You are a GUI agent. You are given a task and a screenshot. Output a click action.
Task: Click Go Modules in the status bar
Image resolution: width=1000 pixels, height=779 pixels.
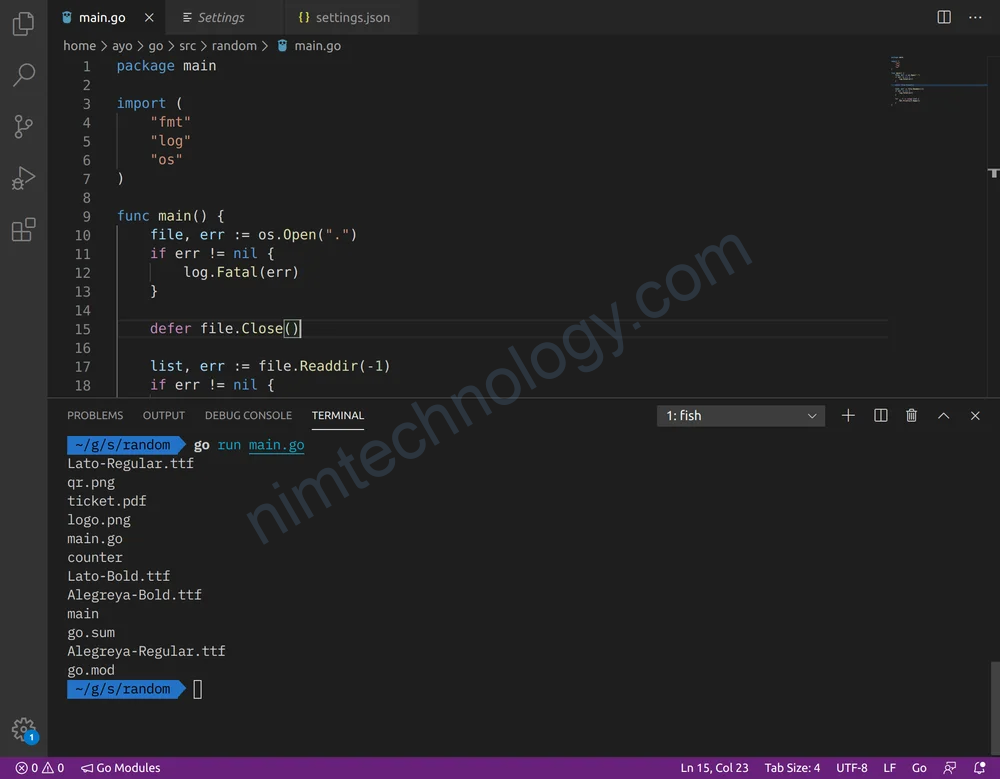[121, 768]
